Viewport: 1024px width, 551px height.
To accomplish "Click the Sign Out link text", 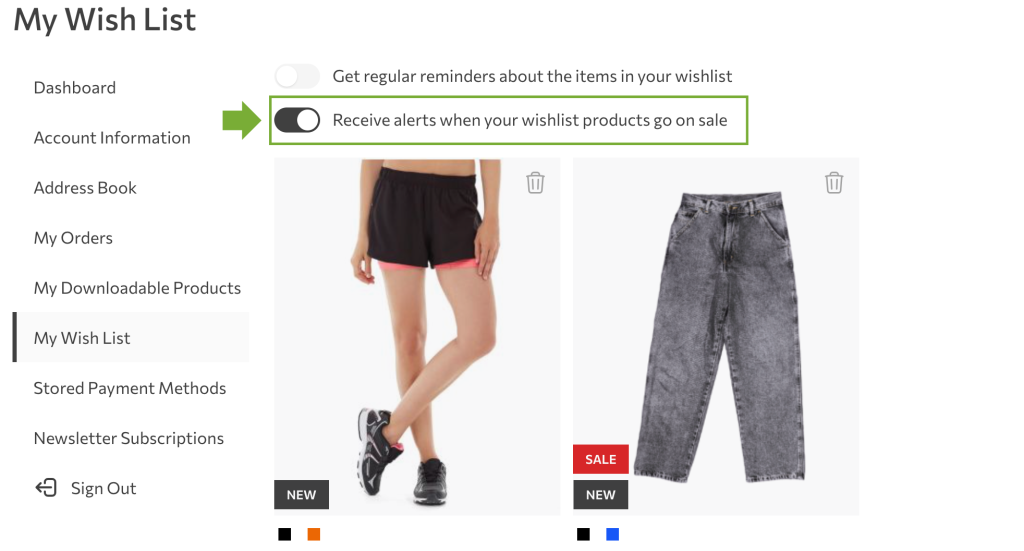I will click(x=103, y=488).
